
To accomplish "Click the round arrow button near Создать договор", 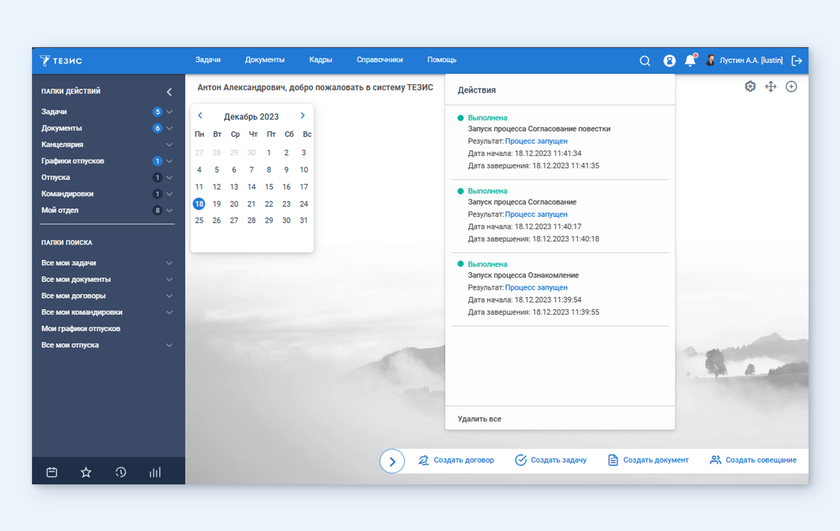I will [392, 461].
